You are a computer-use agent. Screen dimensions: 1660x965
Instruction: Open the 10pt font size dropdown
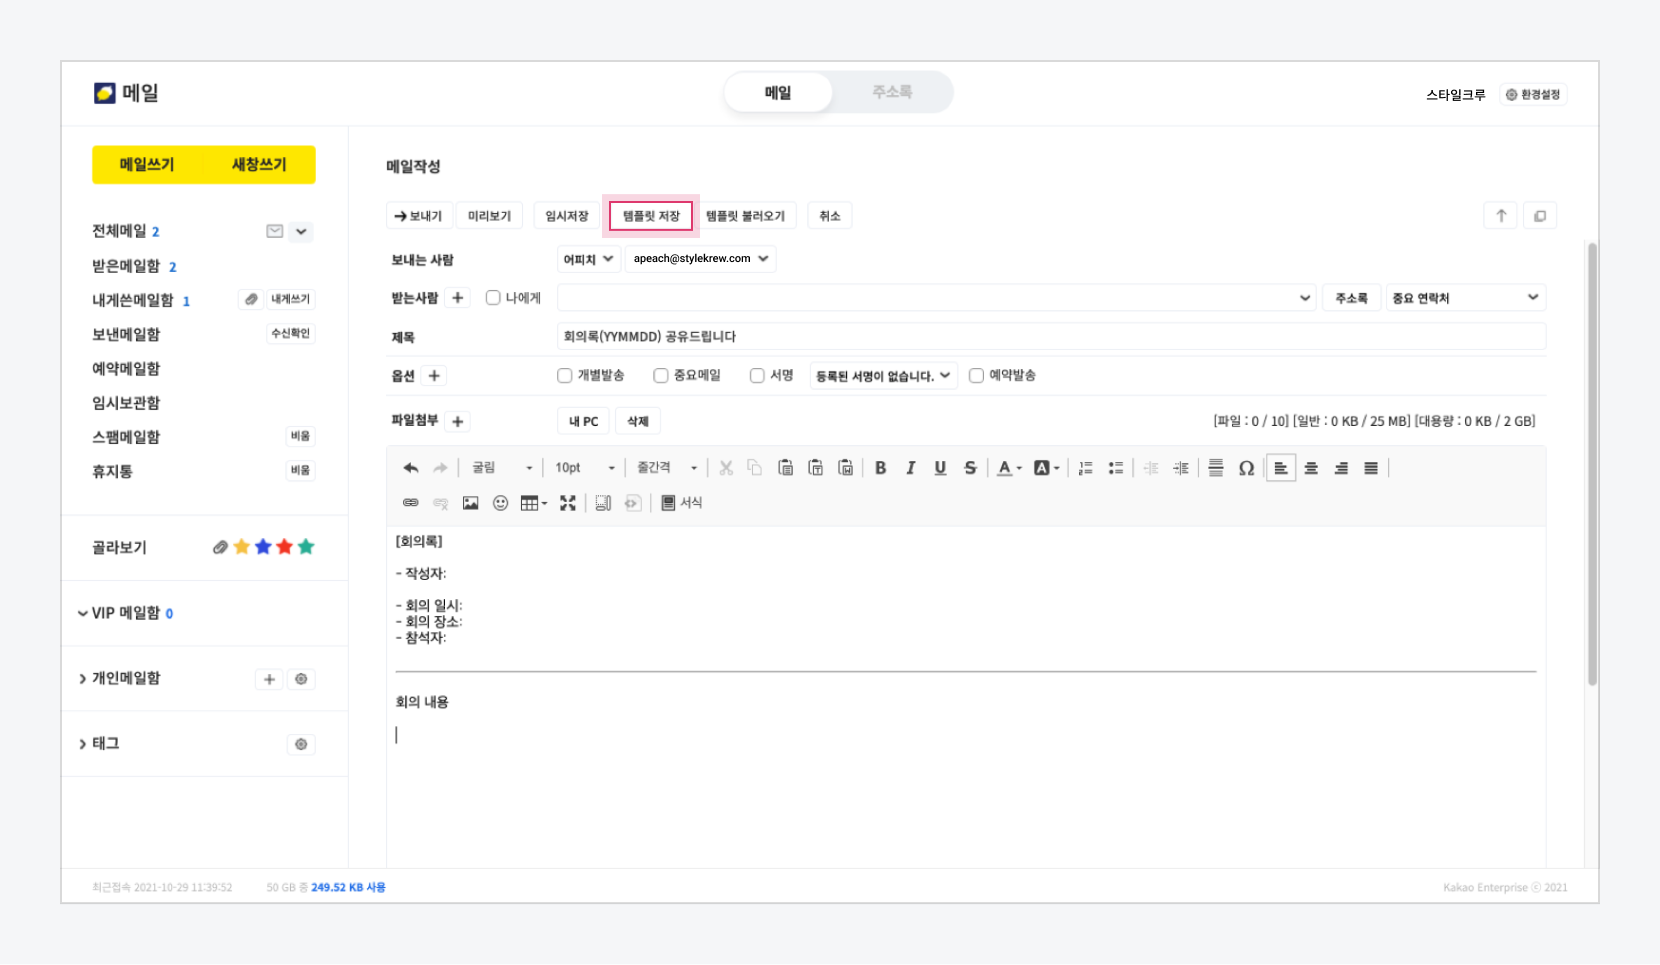point(585,468)
